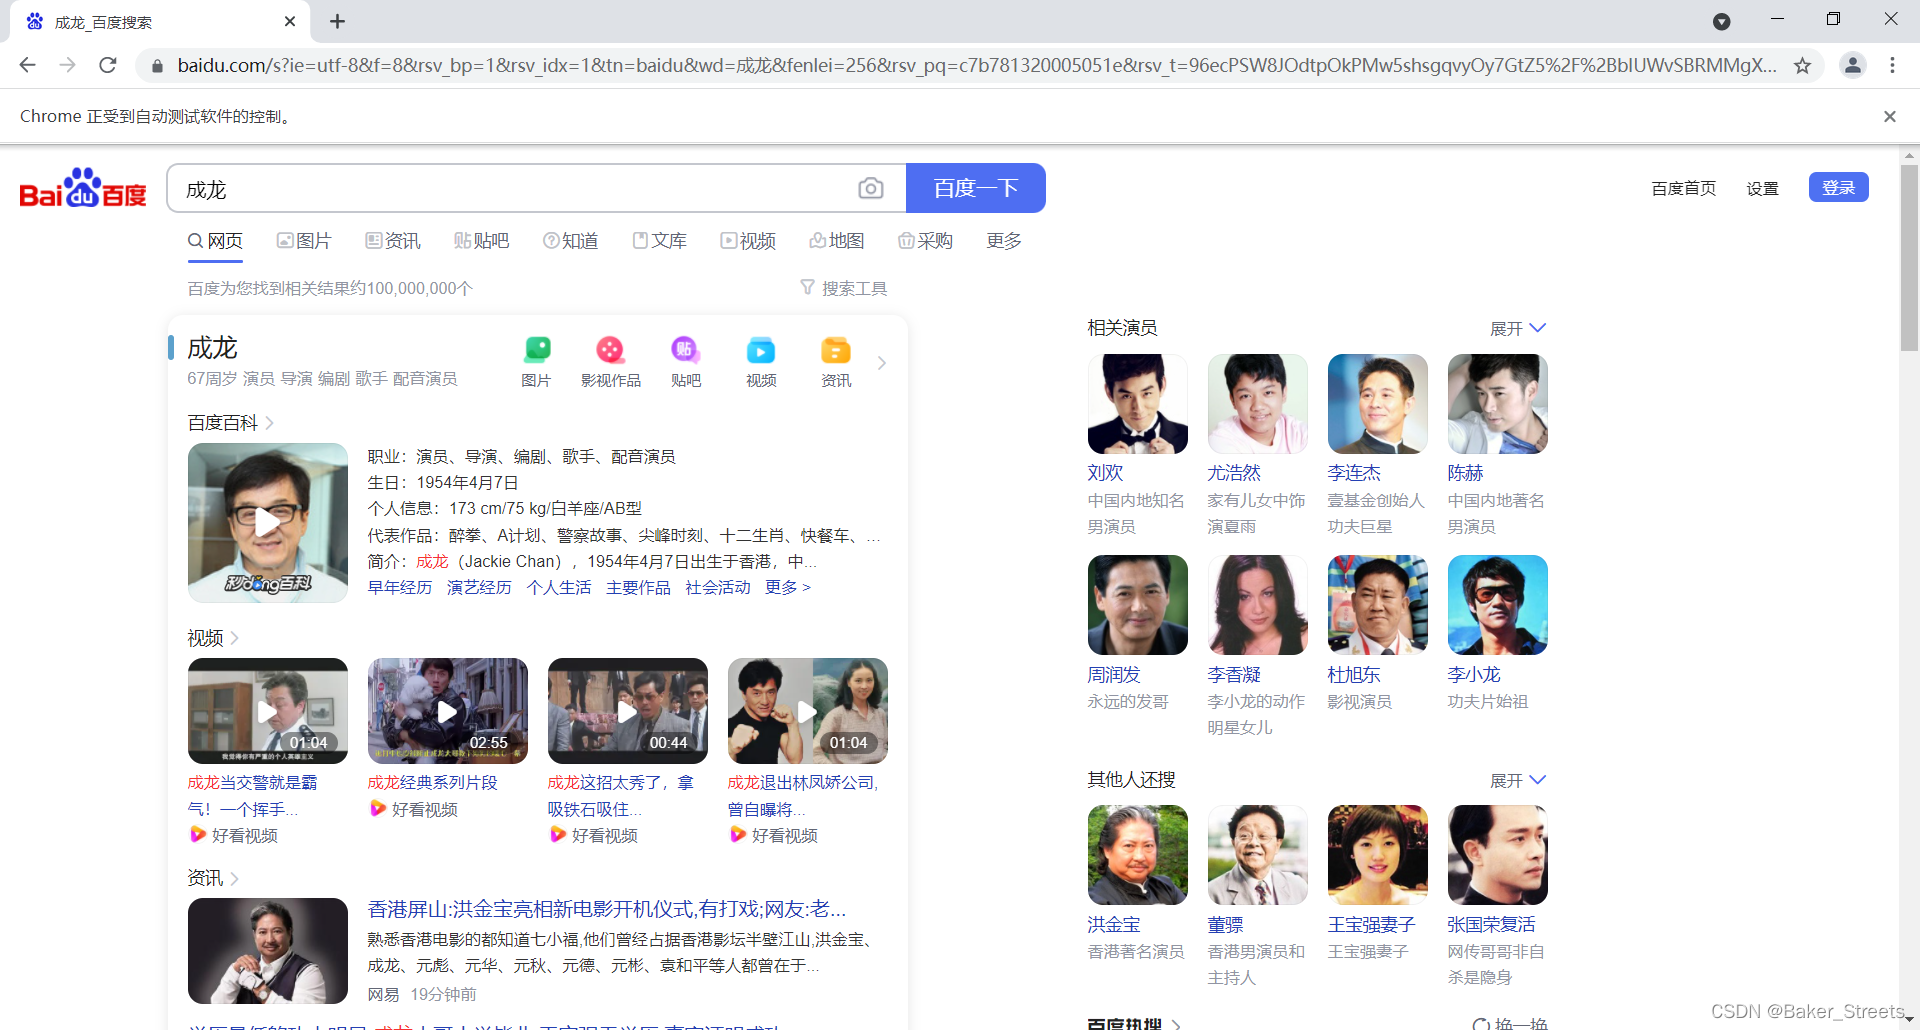Switch to the 网页 tab
The width and height of the screenshot is (1920, 1030).
(x=215, y=241)
